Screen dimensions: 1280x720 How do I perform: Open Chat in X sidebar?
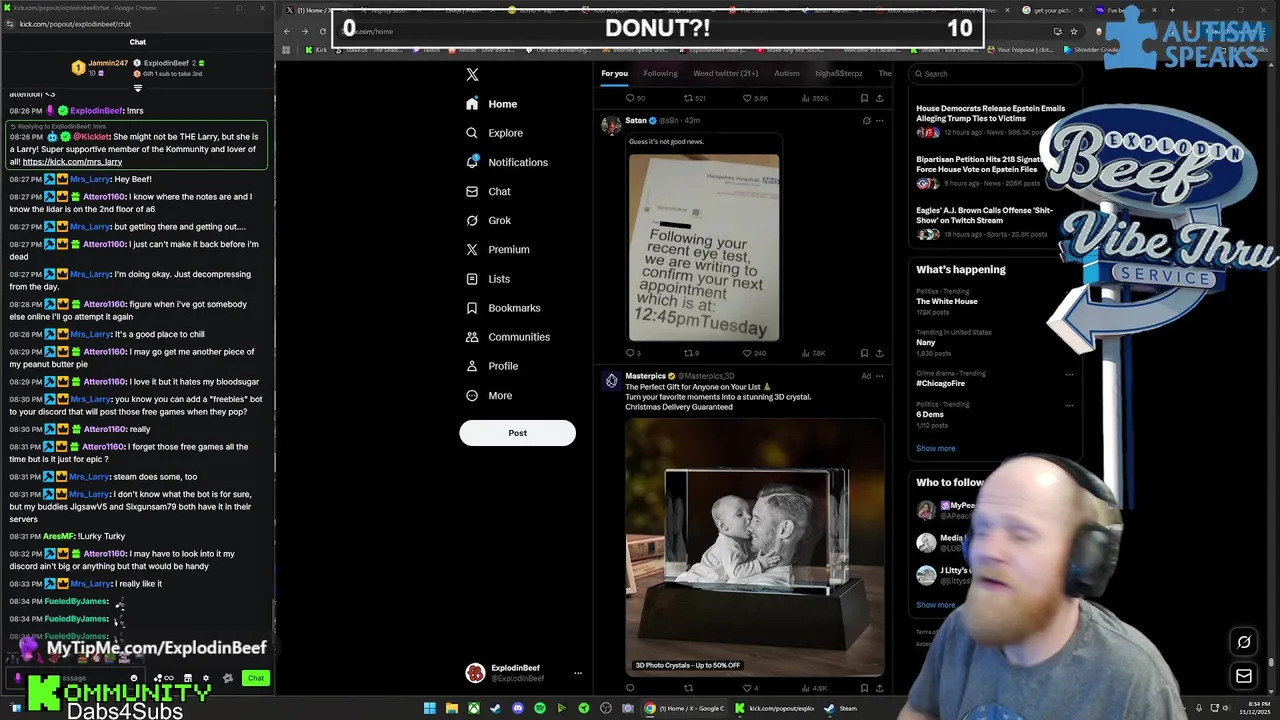488,191
